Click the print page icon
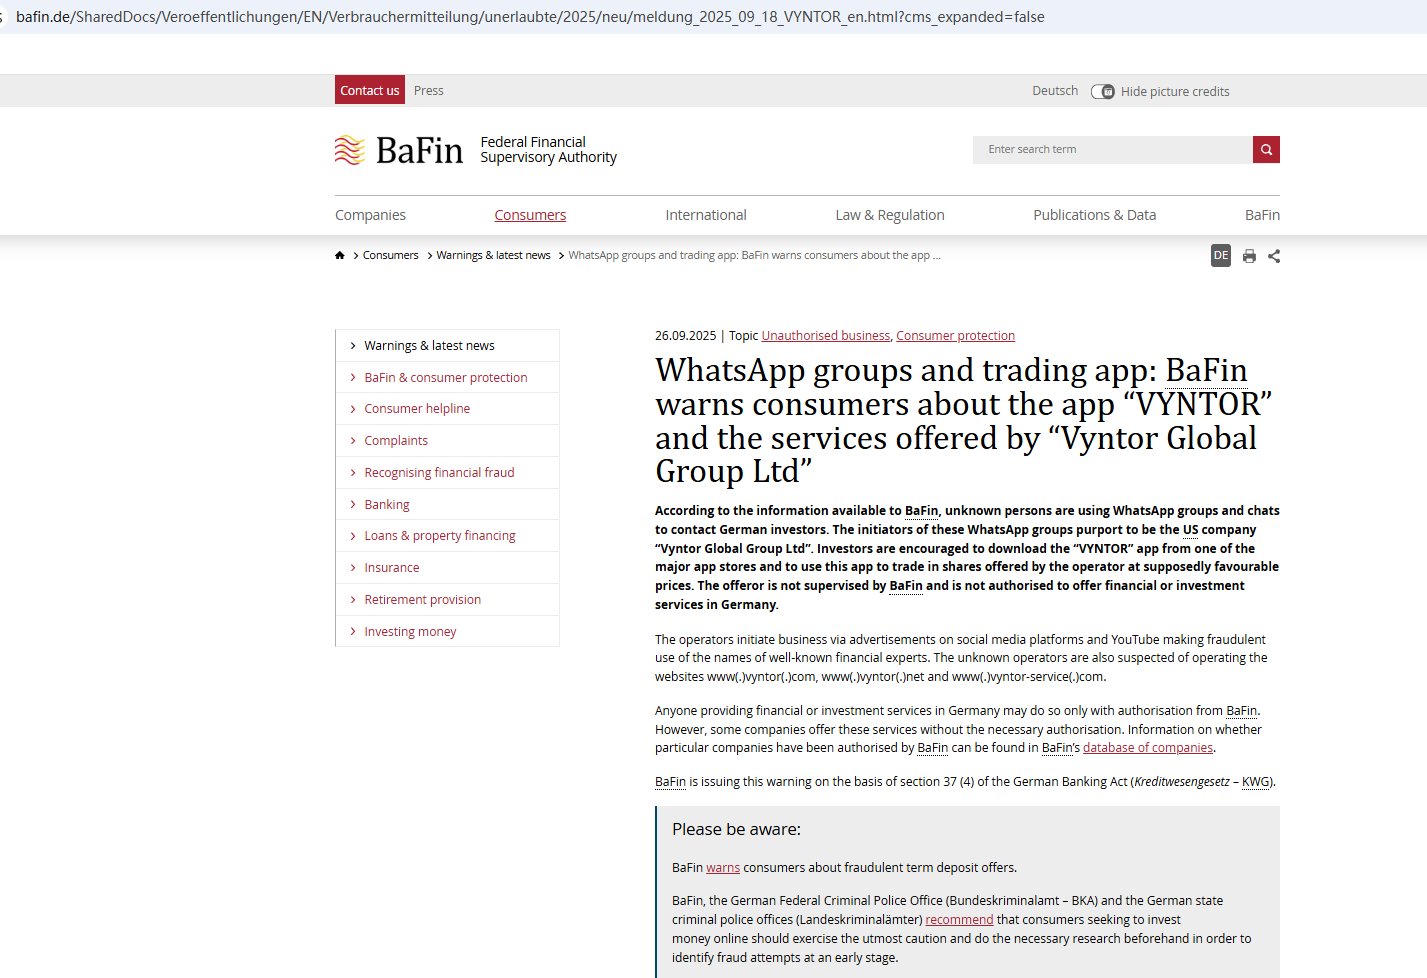This screenshot has width=1427, height=978. (x=1249, y=256)
